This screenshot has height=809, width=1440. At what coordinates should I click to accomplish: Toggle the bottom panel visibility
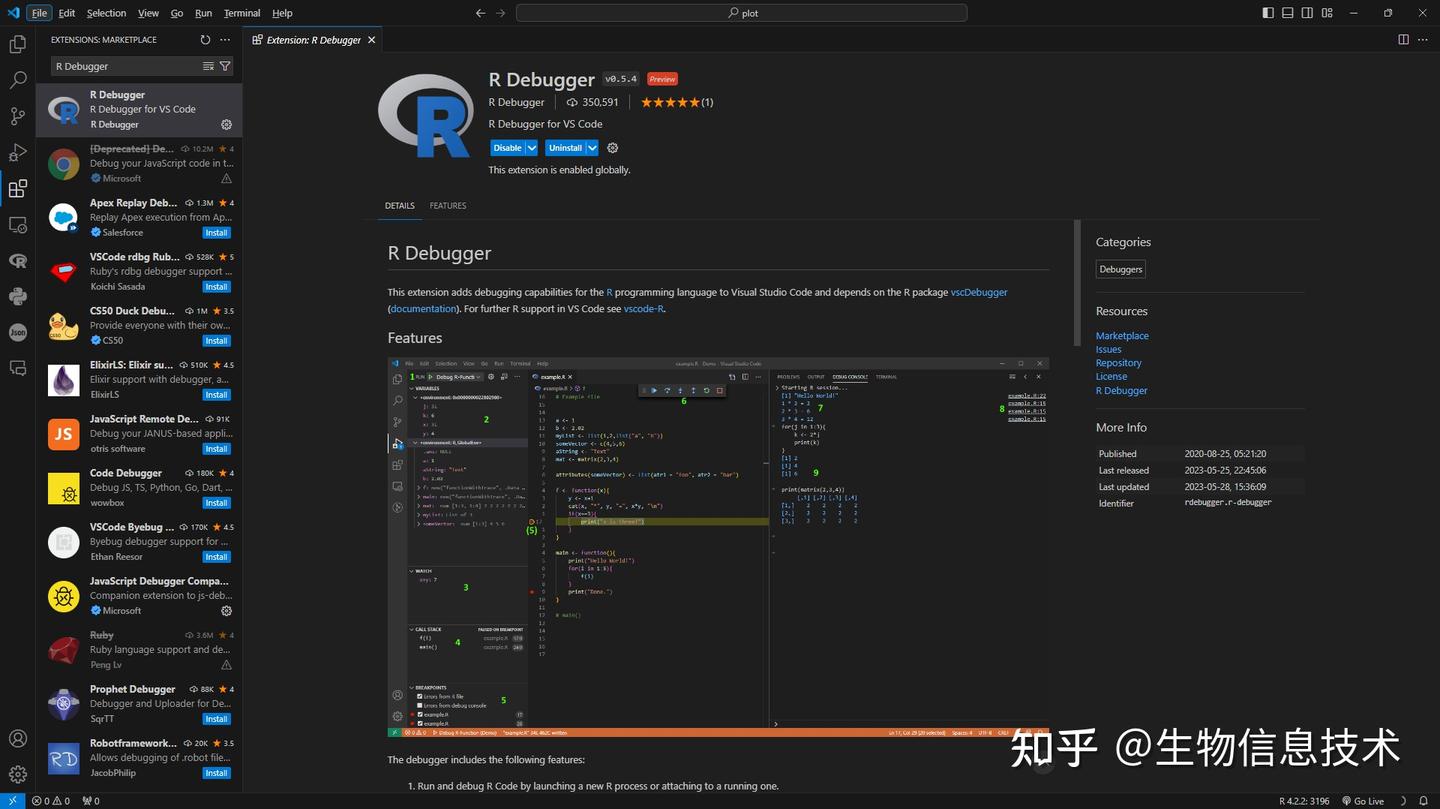click(x=1287, y=12)
